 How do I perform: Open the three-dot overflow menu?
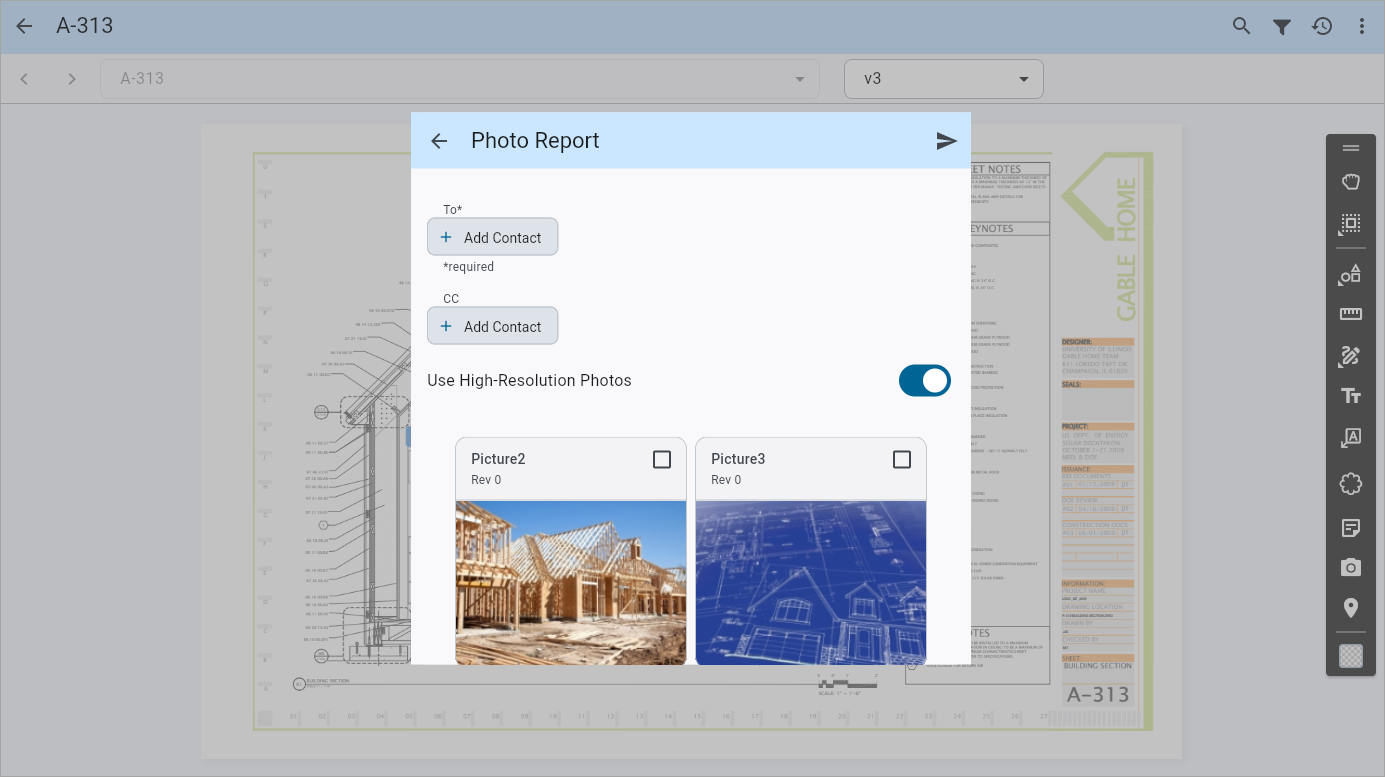(1361, 26)
